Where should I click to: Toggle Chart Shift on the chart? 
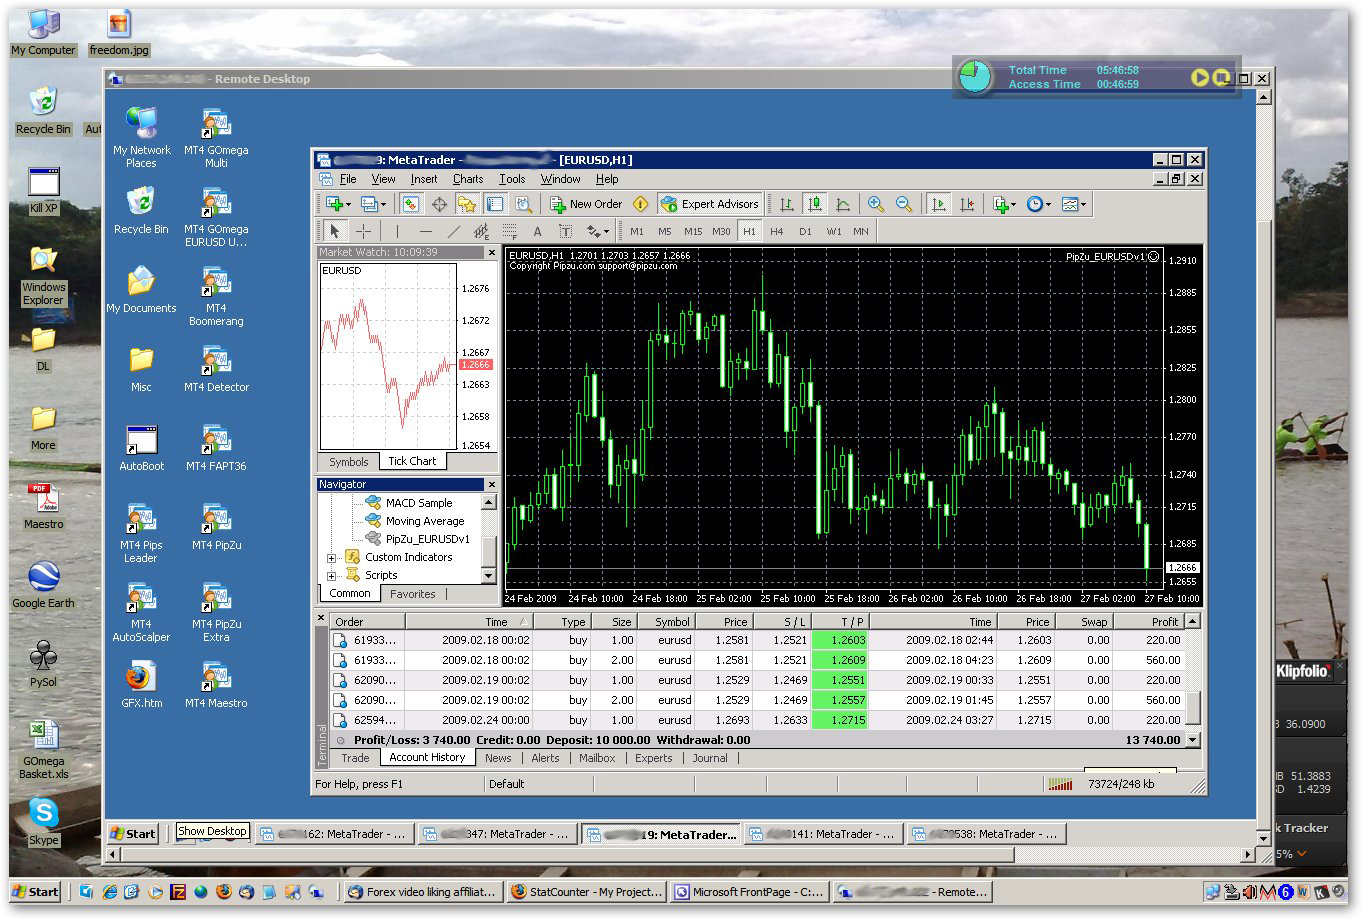pyautogui.click(x=966, y=204)
